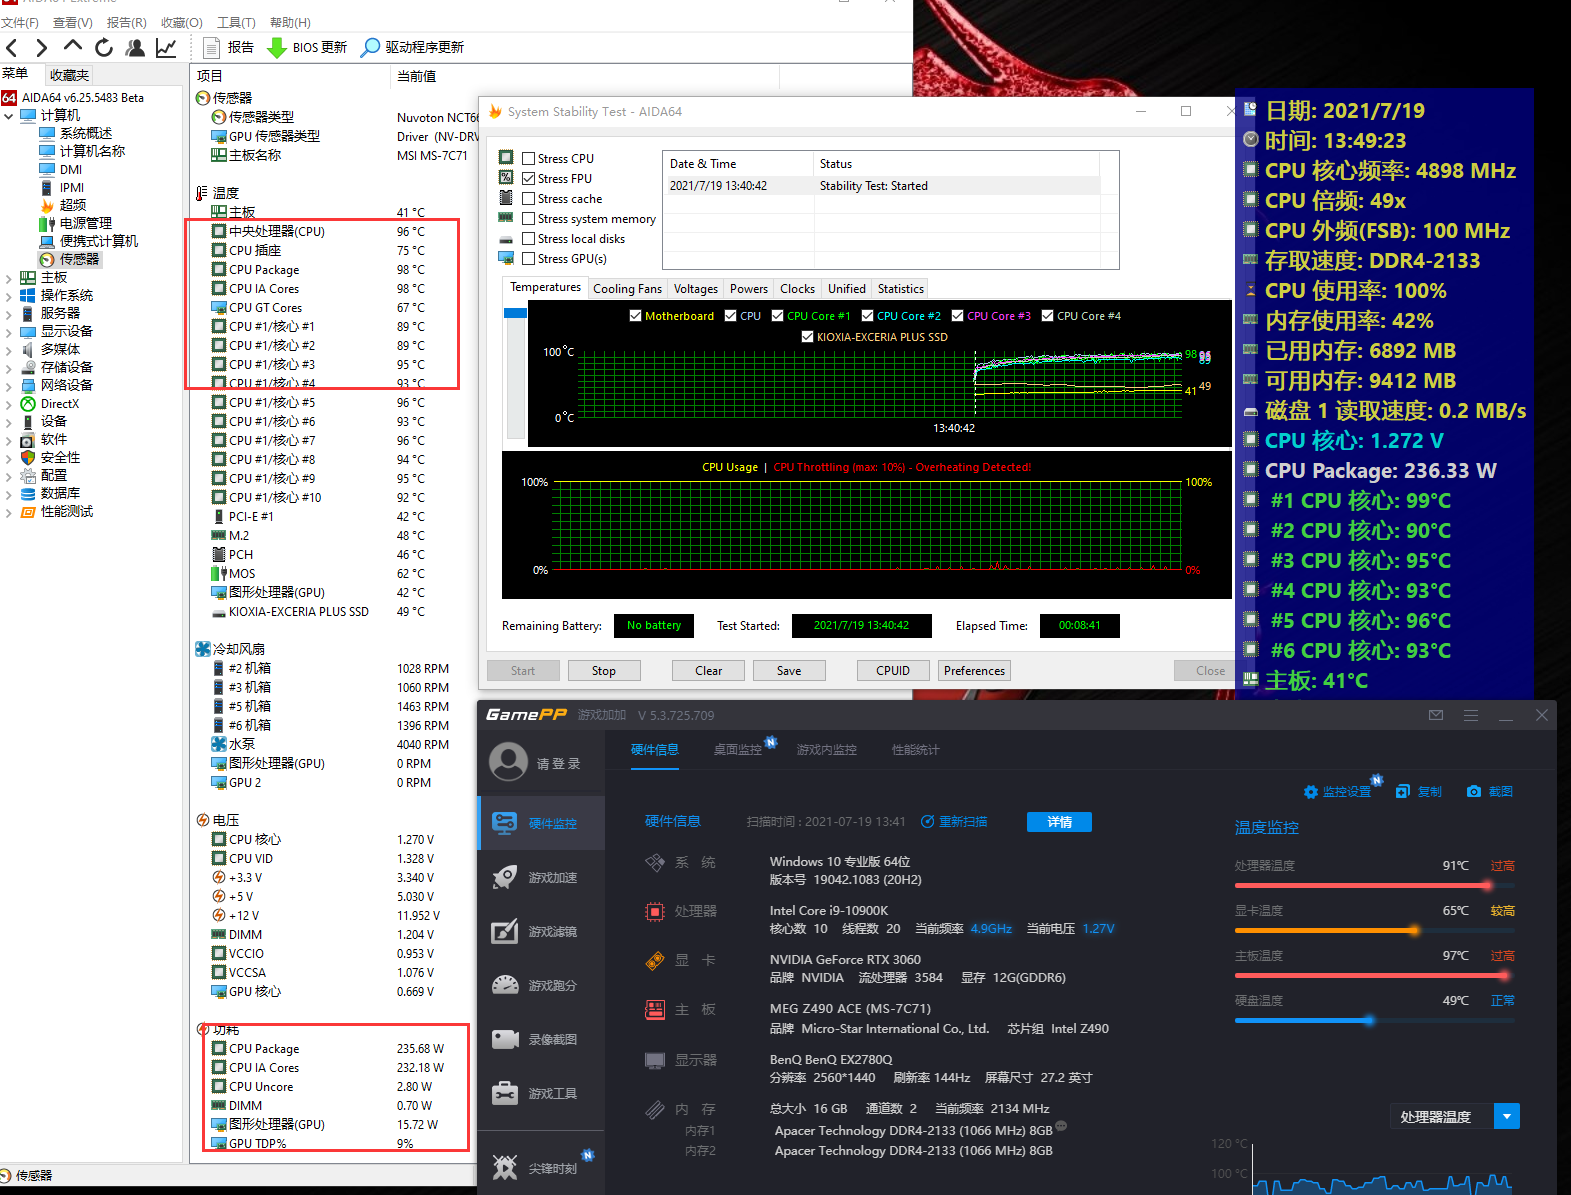The width and height of the screenshot is (1571, 1195).
Task: Open GamePP 硬件监控 sidebar icon
Action: coord(505,823)
